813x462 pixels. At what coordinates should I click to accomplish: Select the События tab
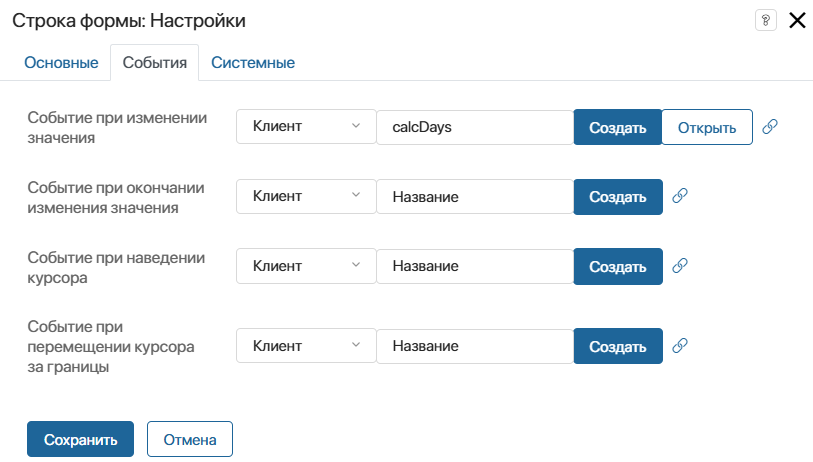154,62
